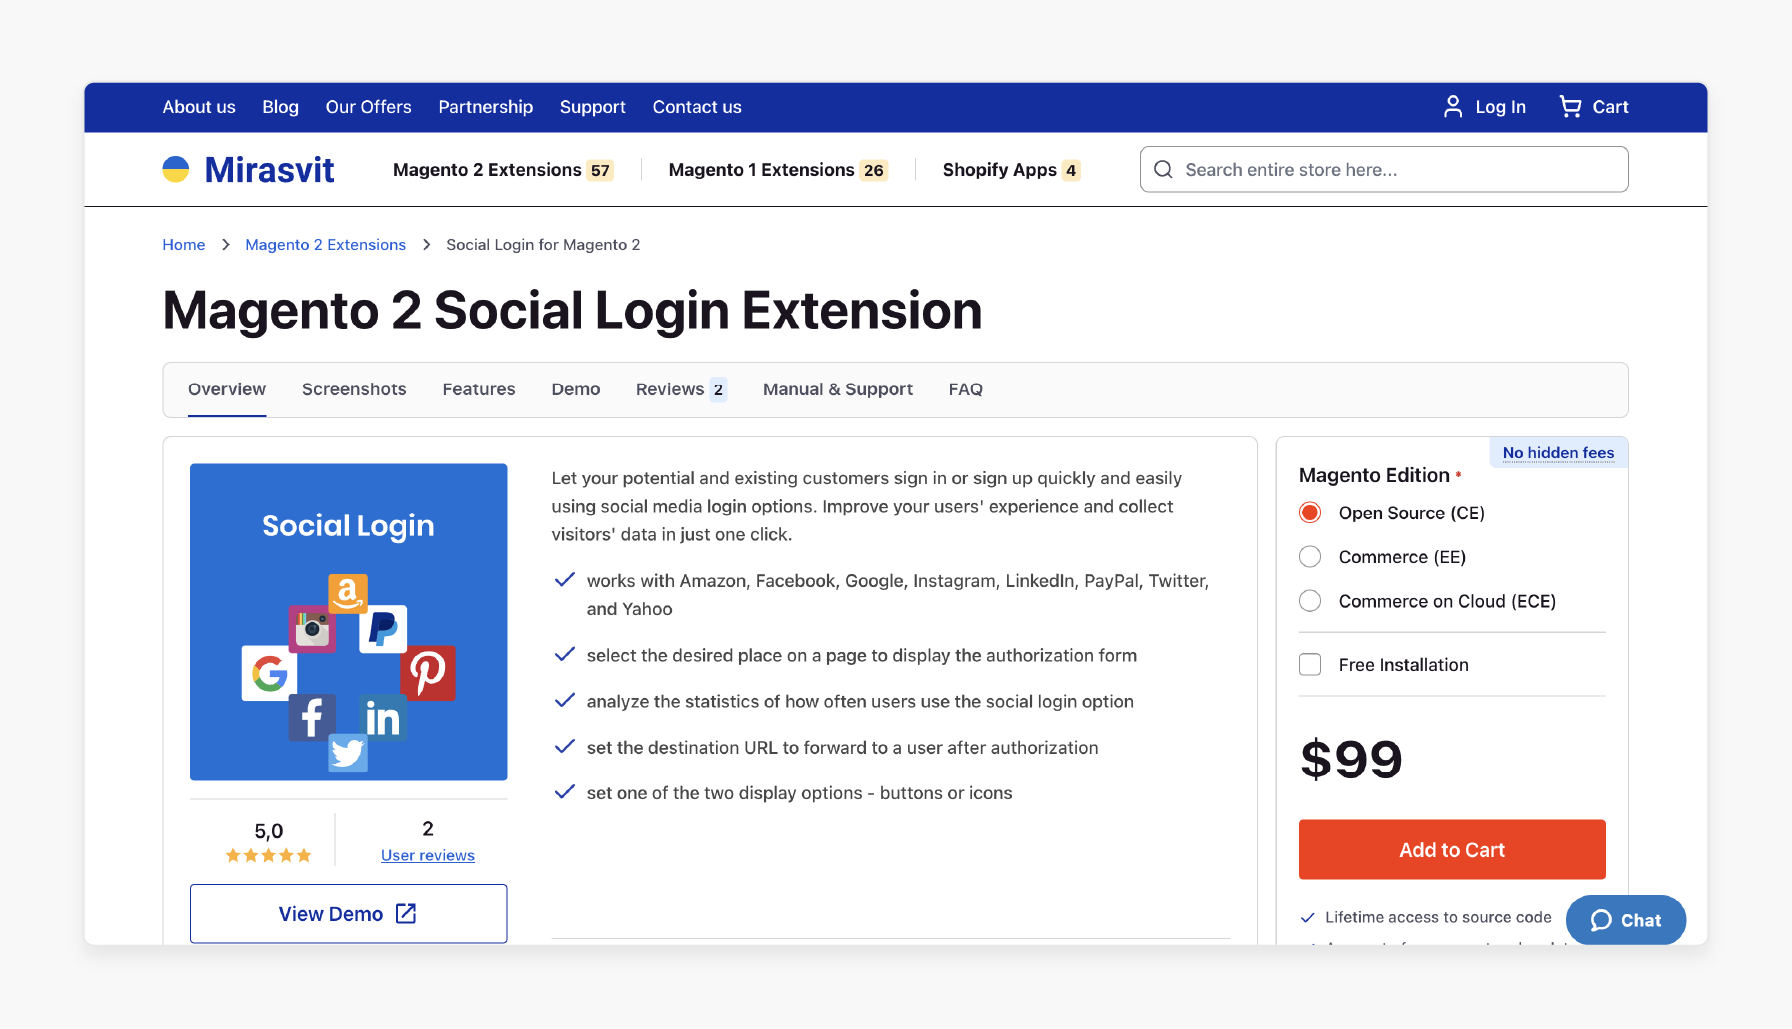
Task: Click the shopping cart icon
Action: coord(1570,106)
